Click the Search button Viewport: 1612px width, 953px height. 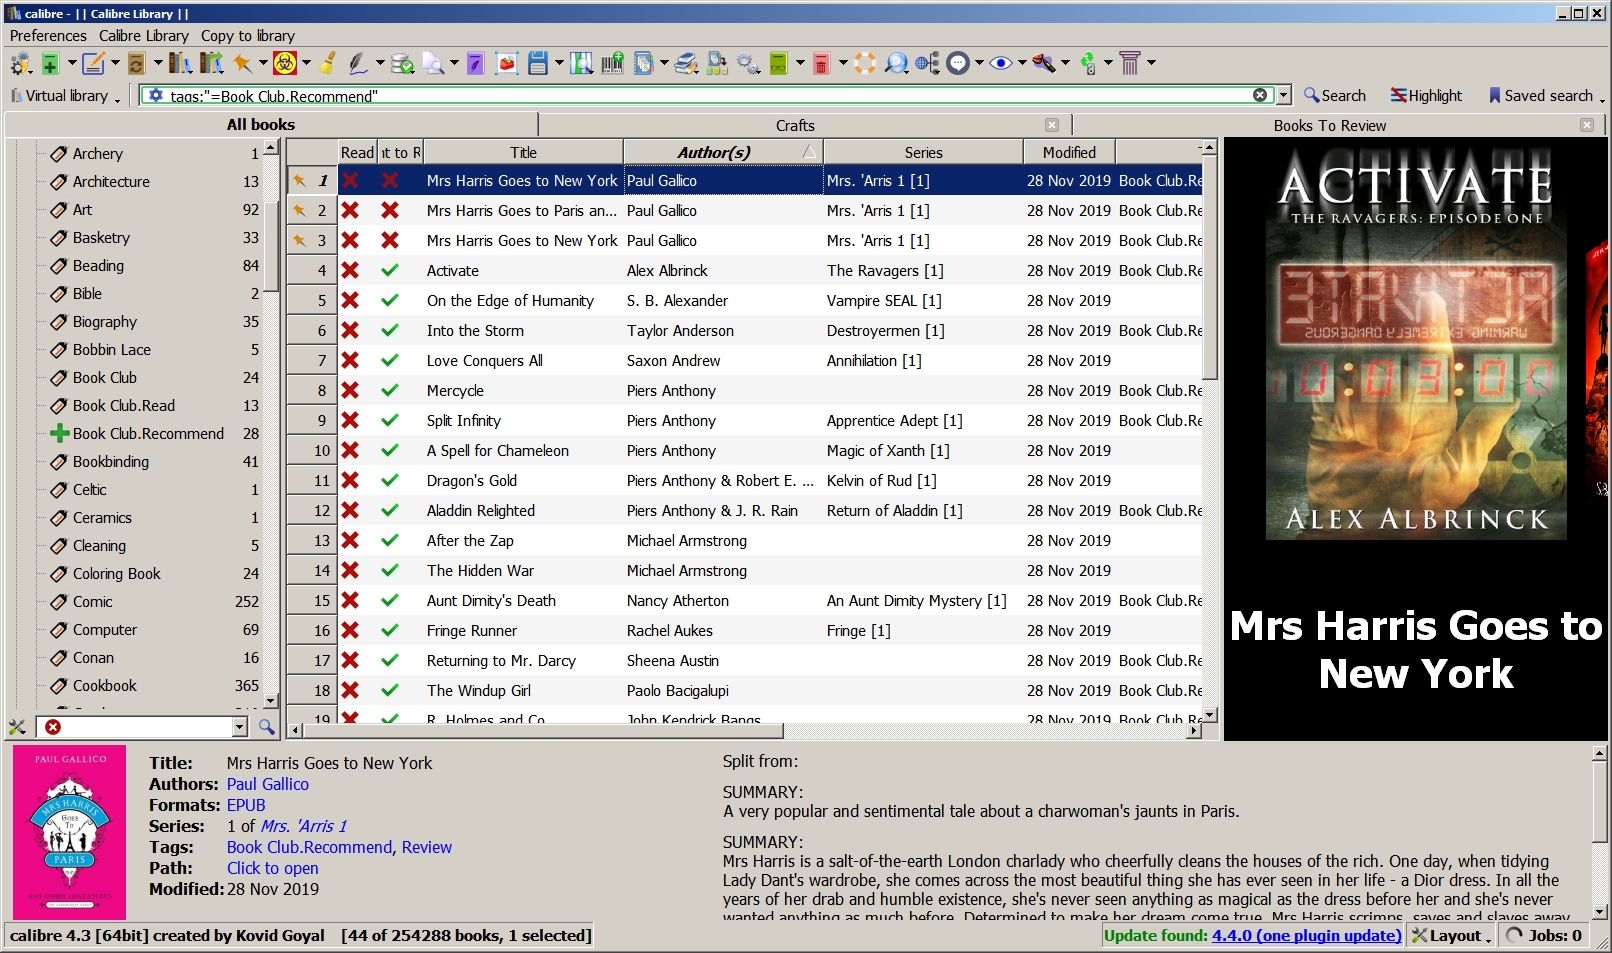(x=1334, y=96)
